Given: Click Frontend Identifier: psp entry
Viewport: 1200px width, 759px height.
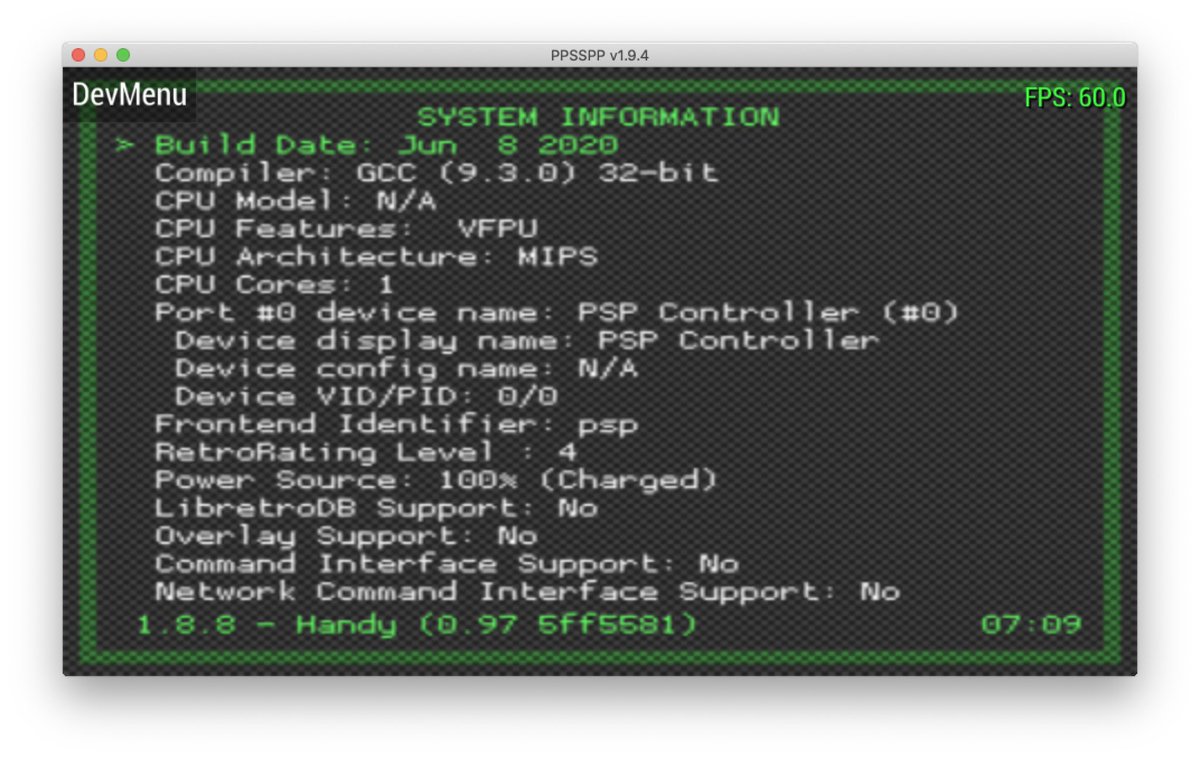Looking at the screenshot, I should tap(397, 425).
